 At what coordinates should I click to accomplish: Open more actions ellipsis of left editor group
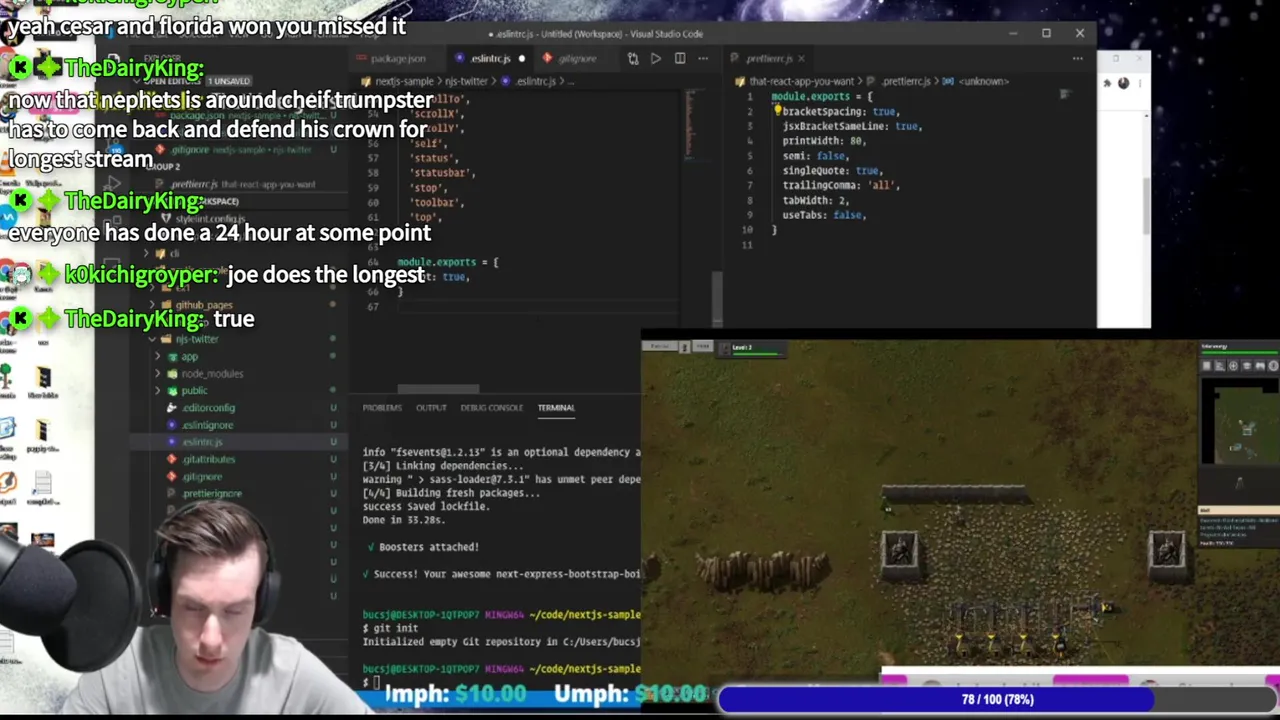[x=703, y=59]
